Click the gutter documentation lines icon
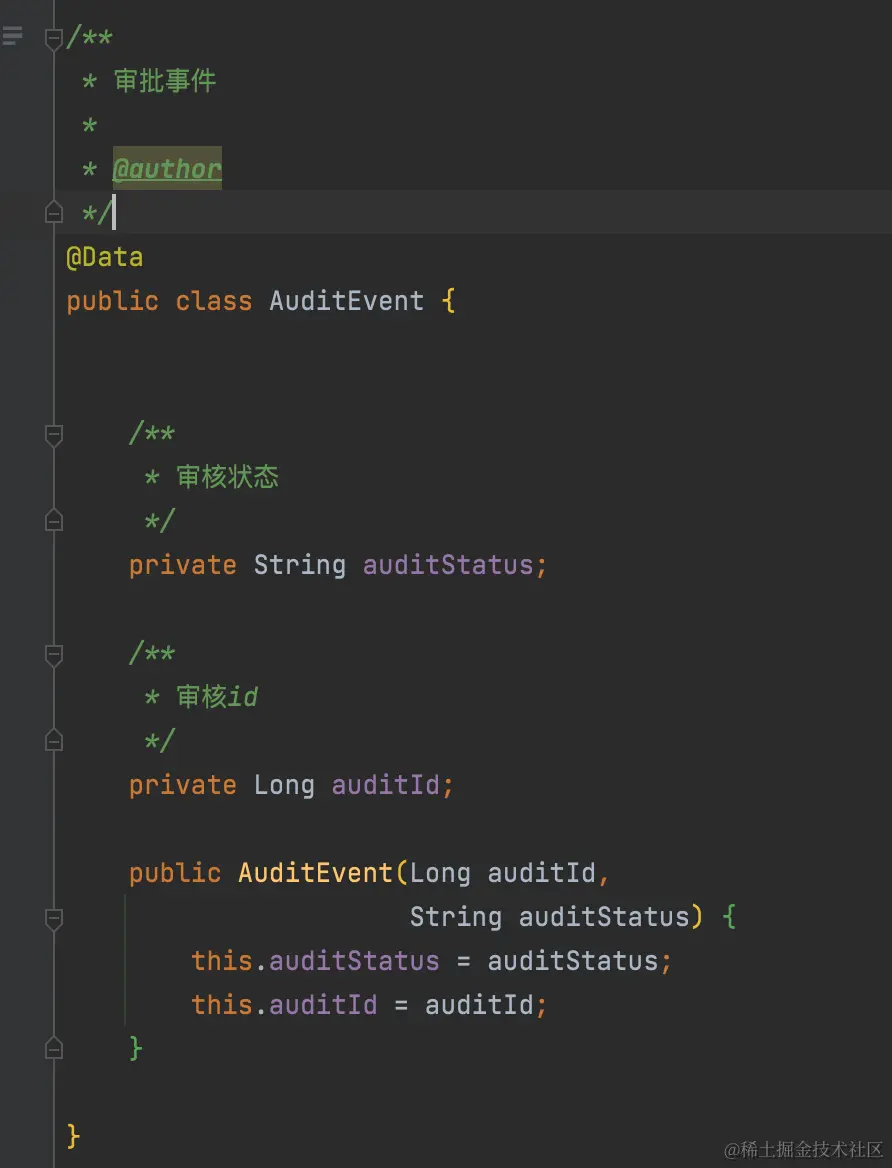This screenshot has height=1168, width=892. tap(12, 36)
